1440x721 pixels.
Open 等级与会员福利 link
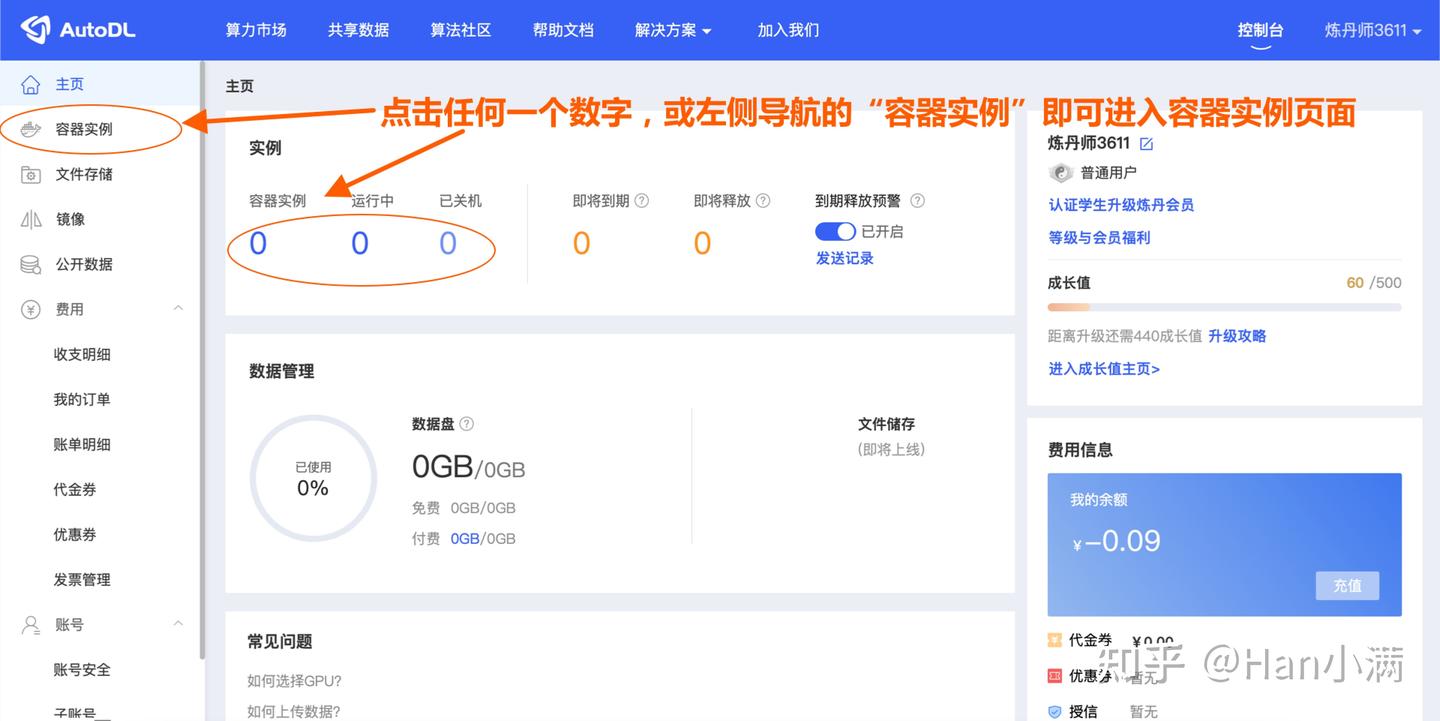pyautogui.click(x=1099, y=238)
